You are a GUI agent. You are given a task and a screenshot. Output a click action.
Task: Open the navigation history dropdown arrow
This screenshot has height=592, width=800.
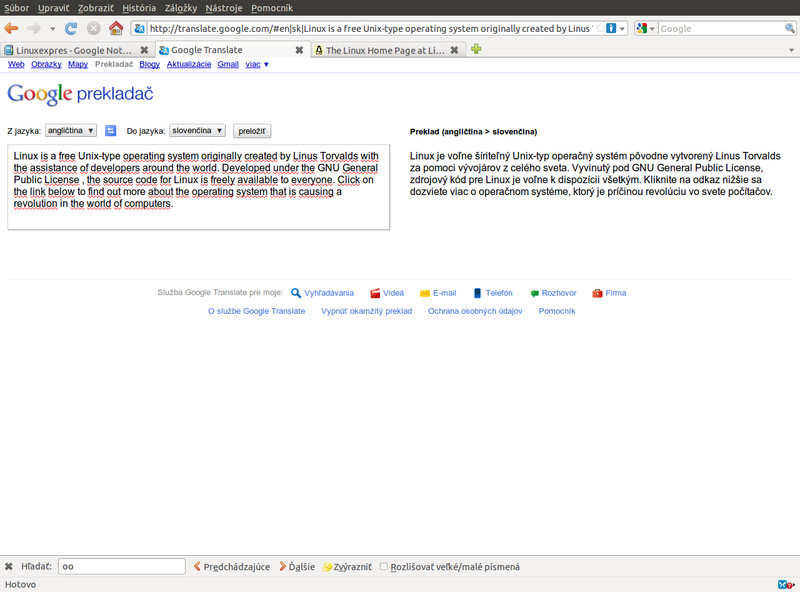point(52,29)
